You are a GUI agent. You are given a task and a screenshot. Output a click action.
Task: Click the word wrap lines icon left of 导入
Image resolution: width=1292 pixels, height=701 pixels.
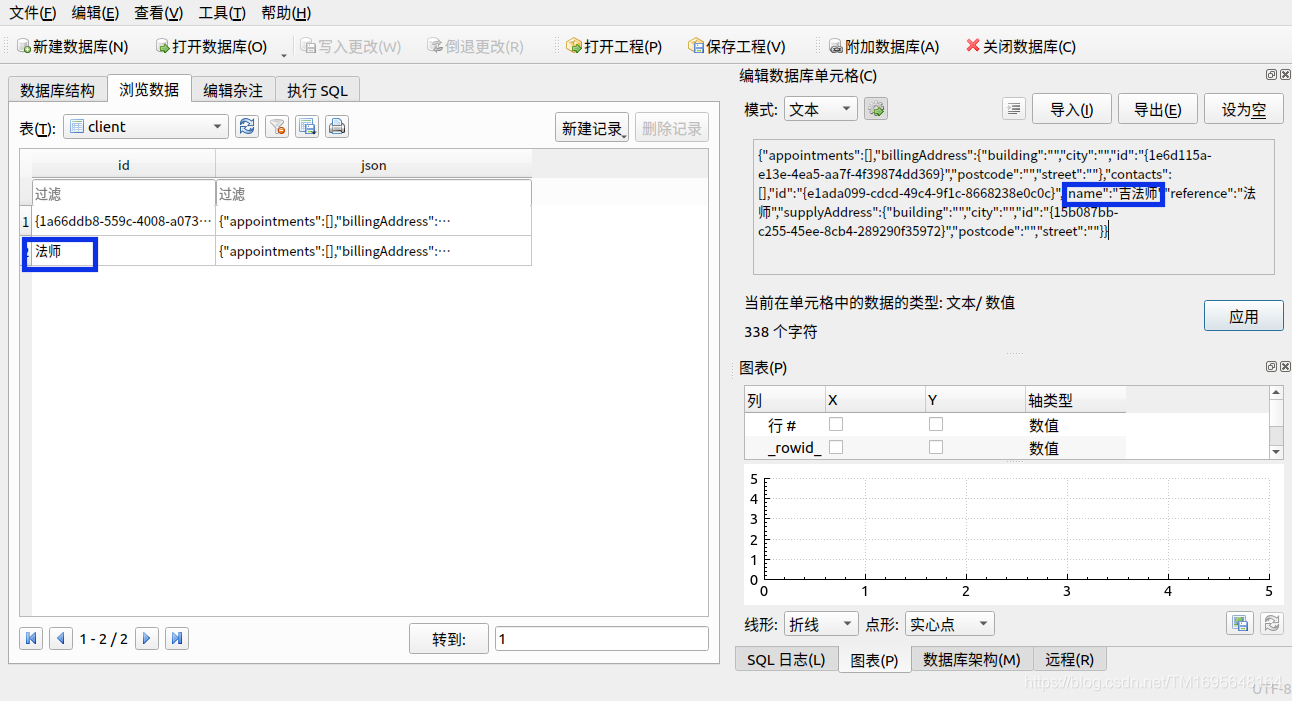(x=1015, y=109)
